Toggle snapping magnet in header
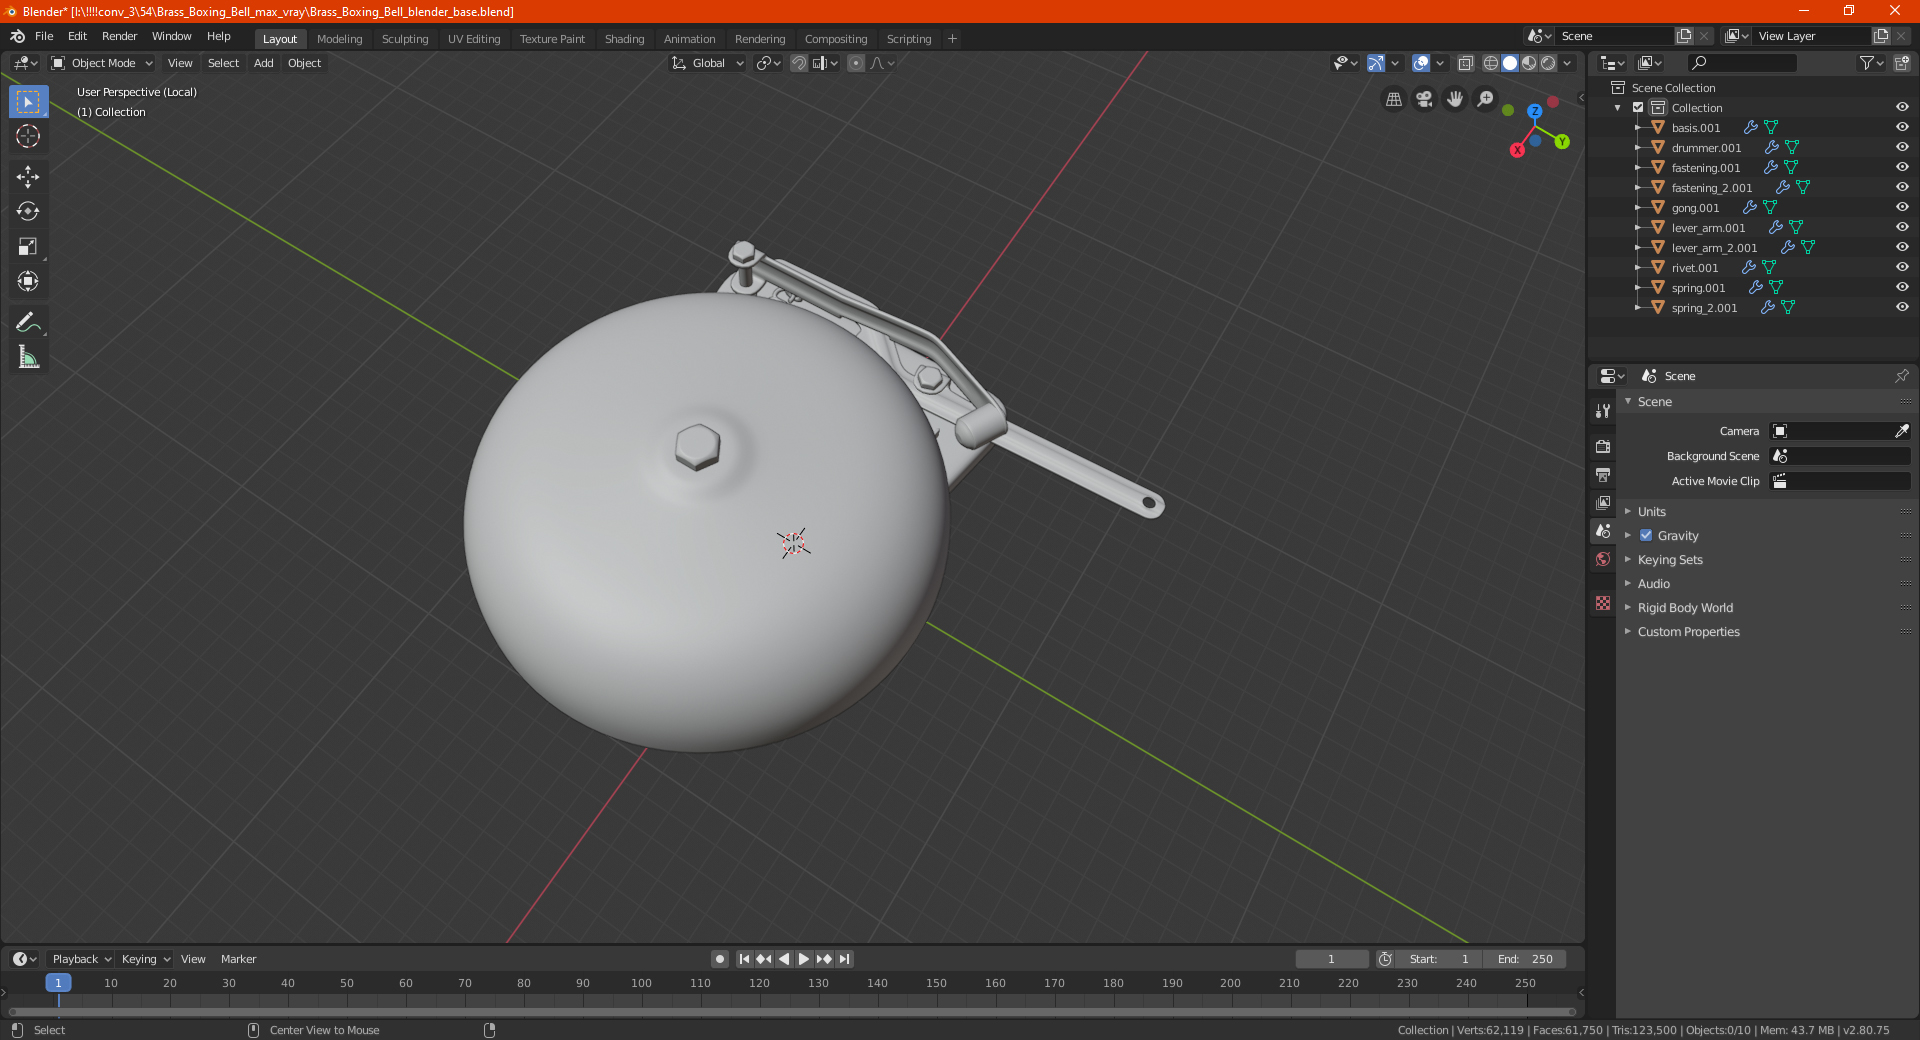The height and width of the screenshot is (1040, 1920). 798,63
